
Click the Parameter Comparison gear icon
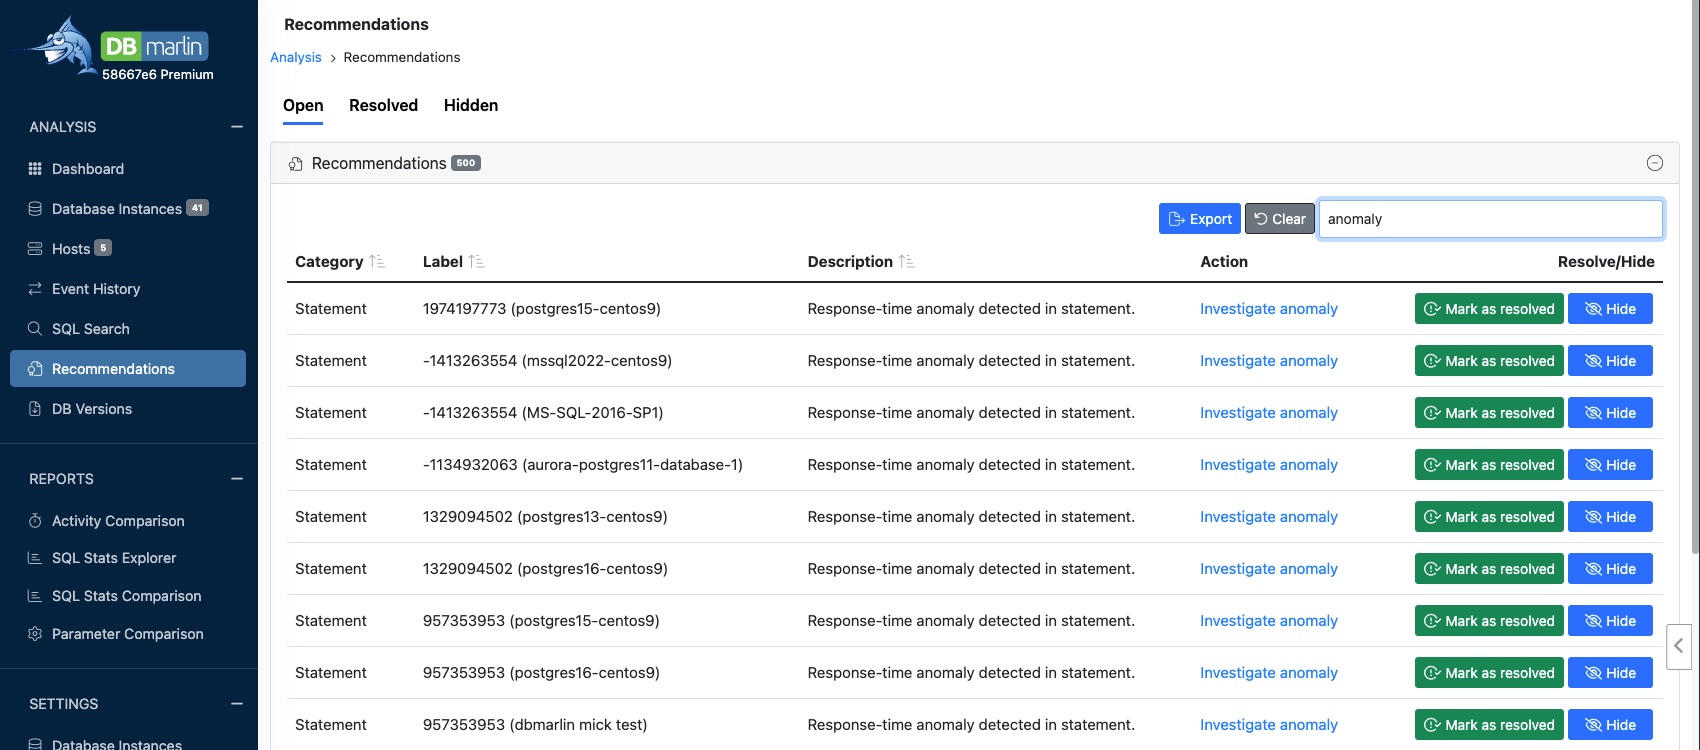[35, 634]
